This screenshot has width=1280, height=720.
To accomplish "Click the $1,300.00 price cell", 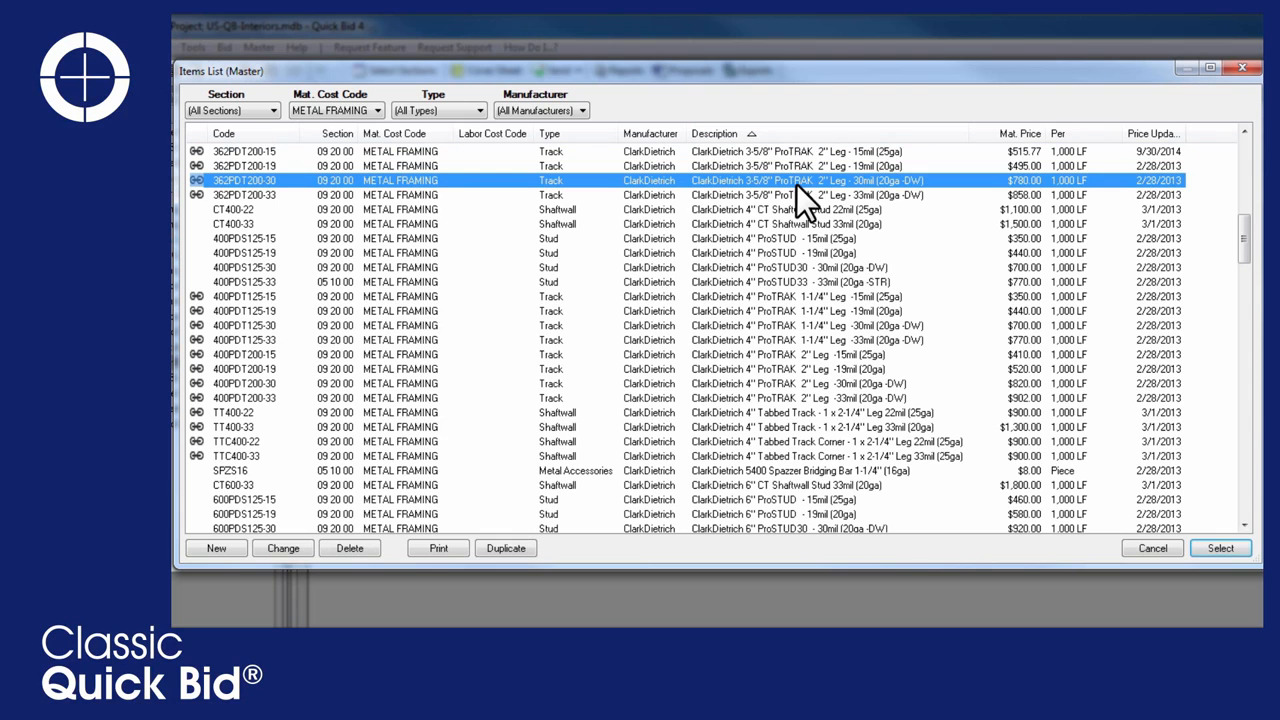I will click(x=1020, y=427).
